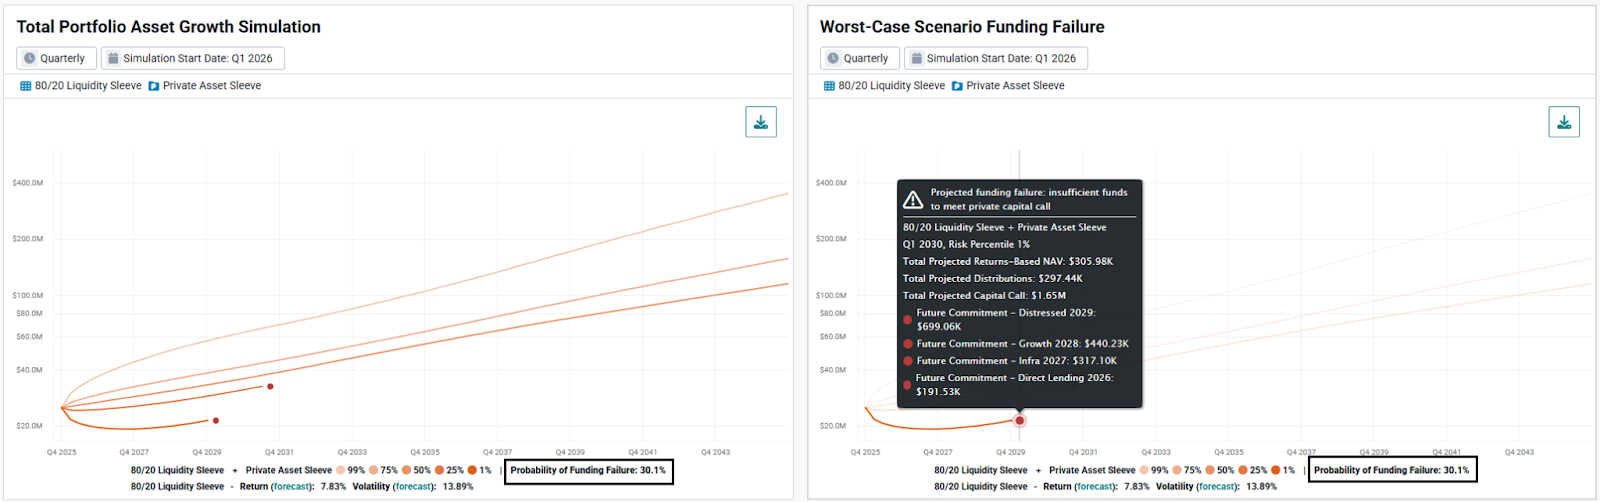Open Simulation Start Date picker in Growth Simulation
The width and height of the screenshot is (1600, 502).
193,59
